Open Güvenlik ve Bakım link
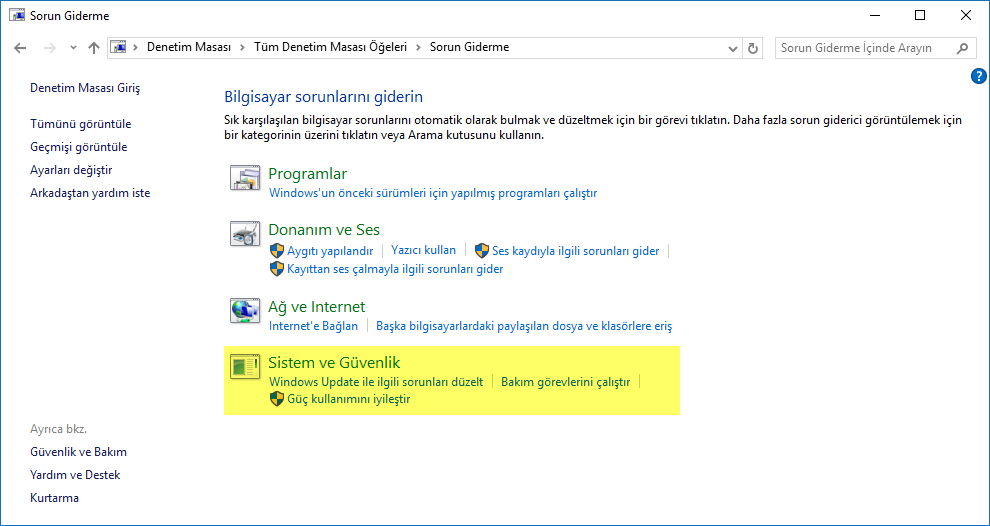This screenshot has width=990, height=526. click(x=78, y=452)
